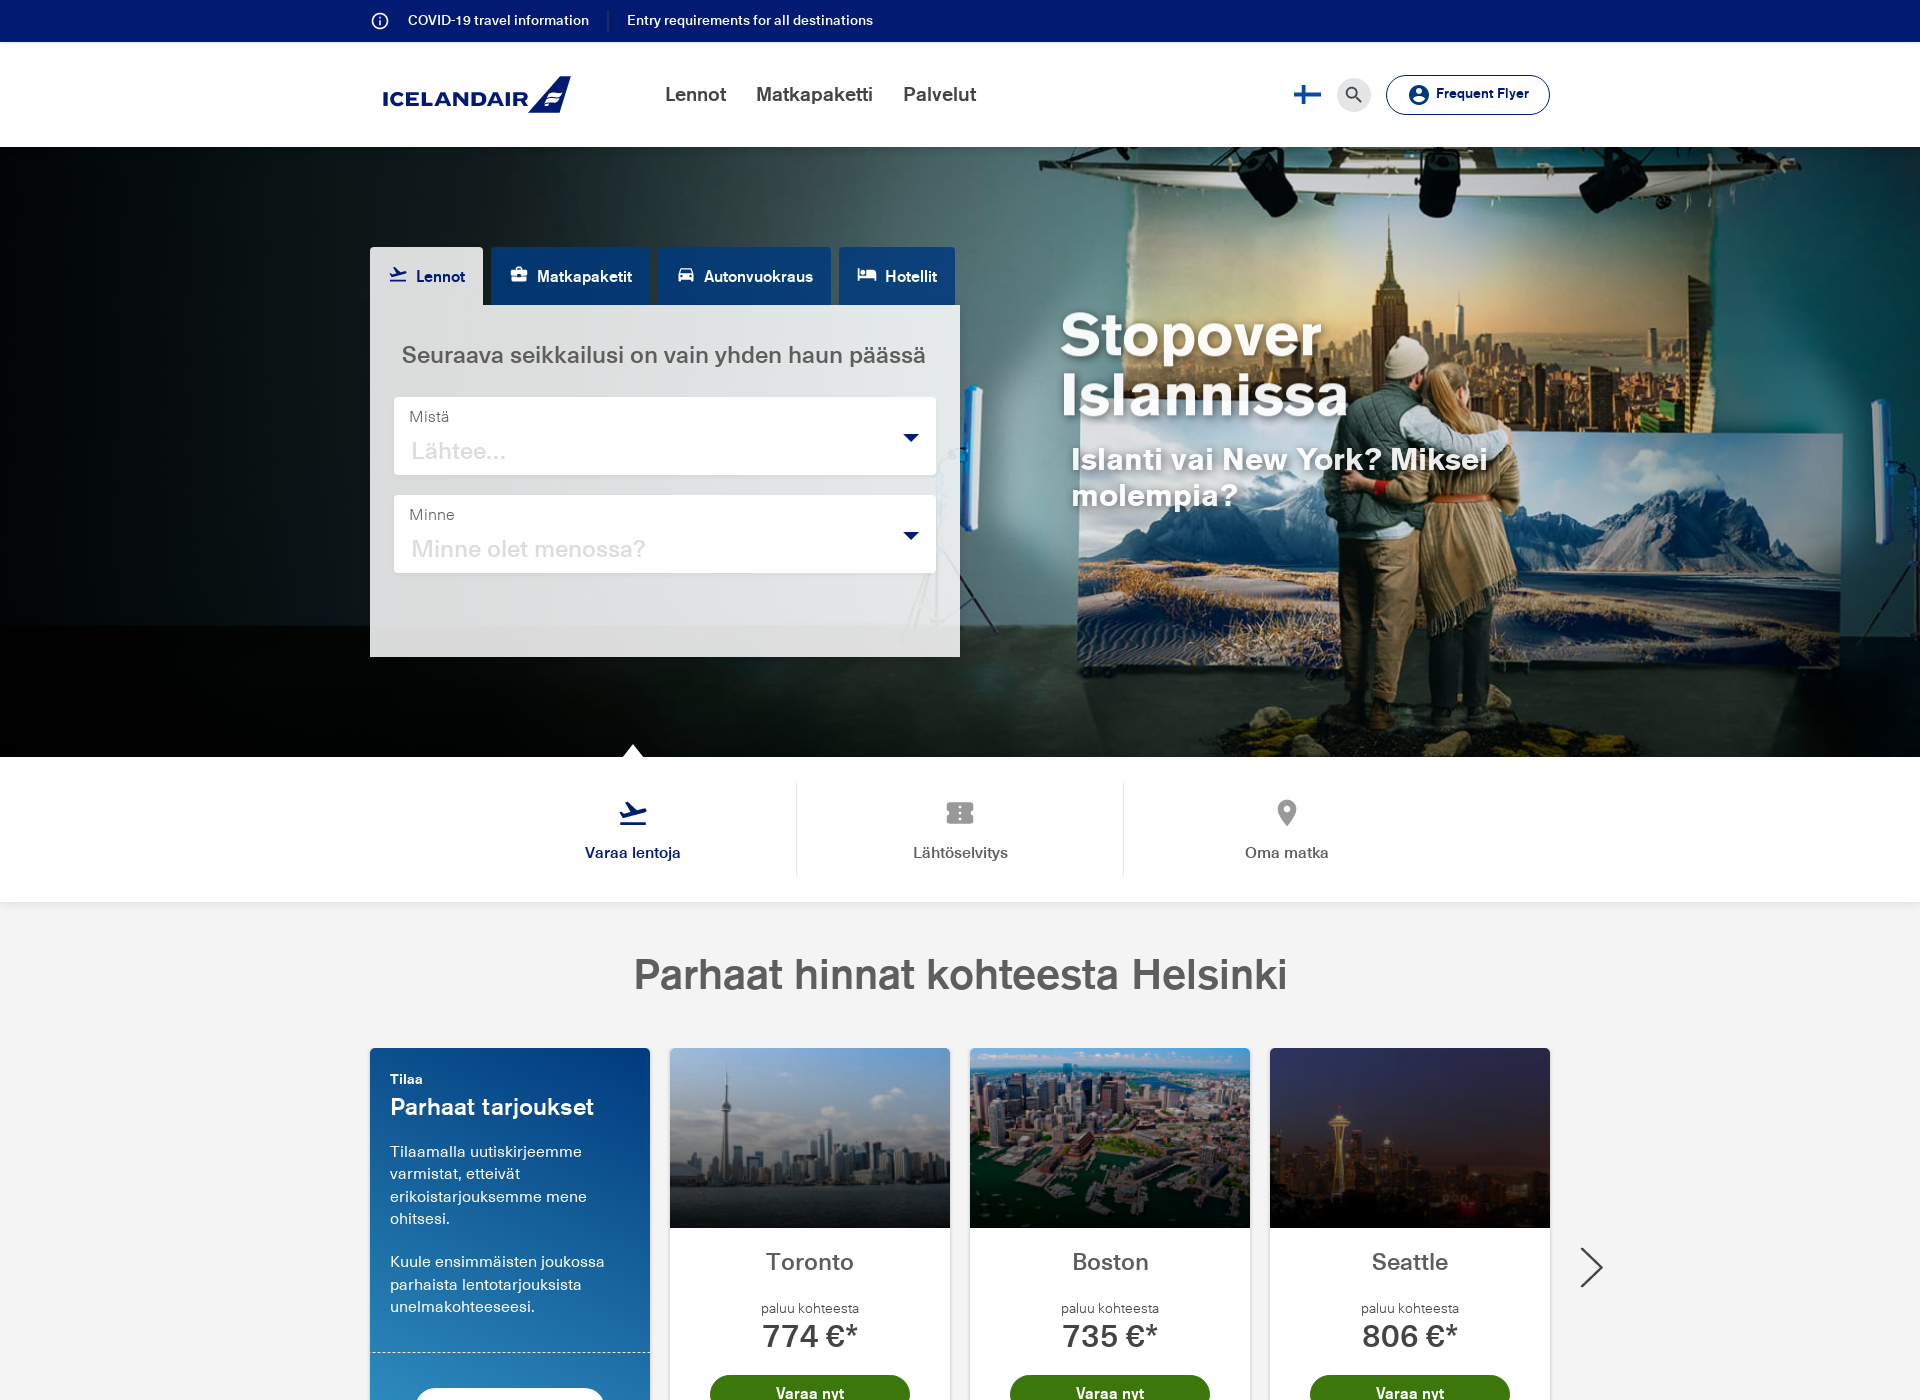Click Varaa nyt for Toronto

pos(810,1389)
